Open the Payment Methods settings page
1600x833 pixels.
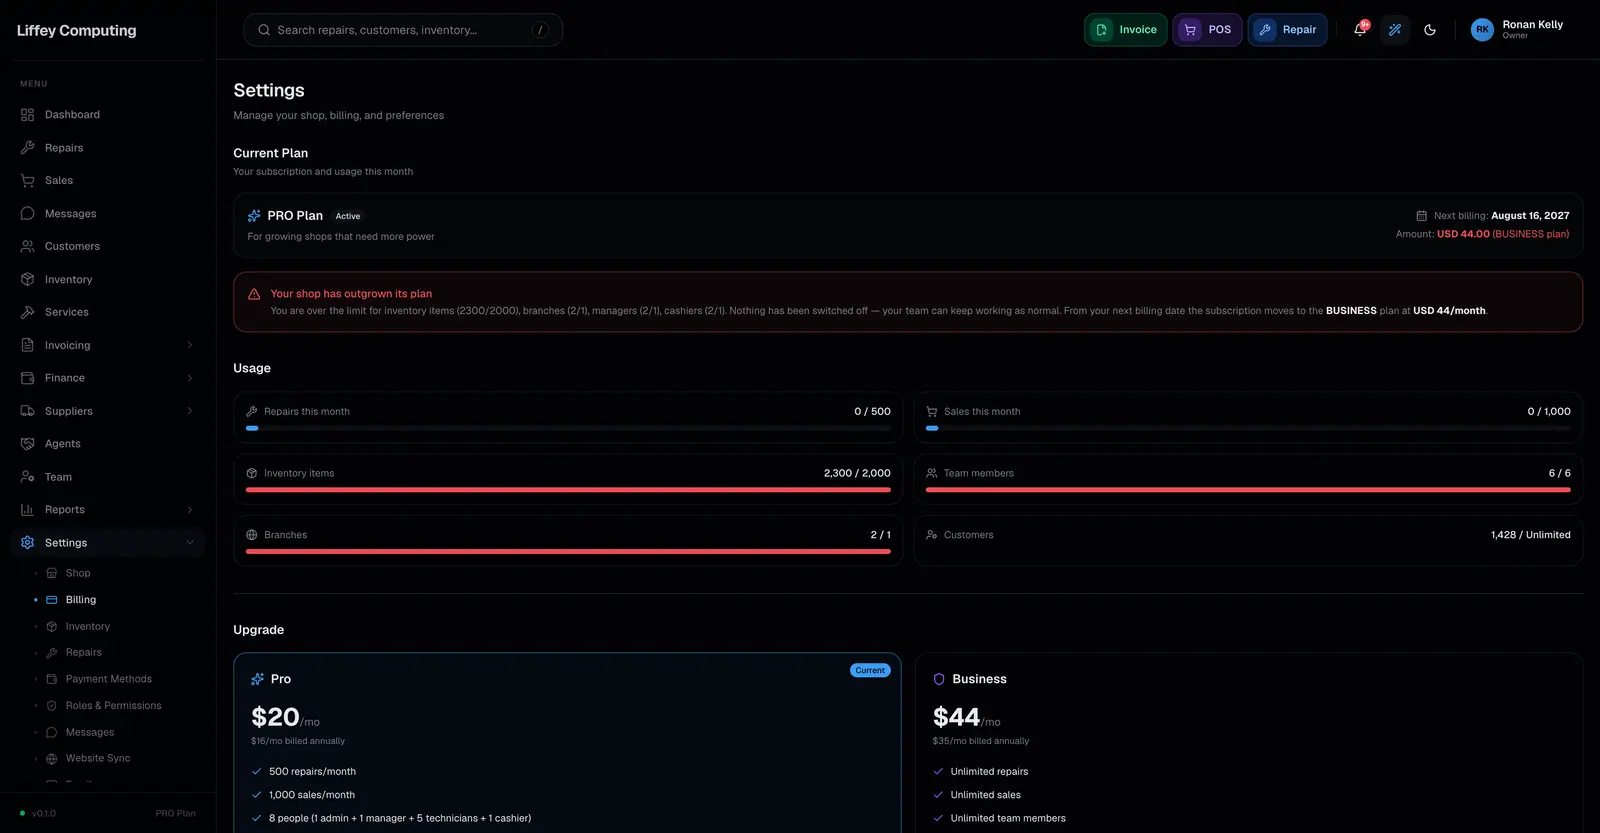pos(108,679)
